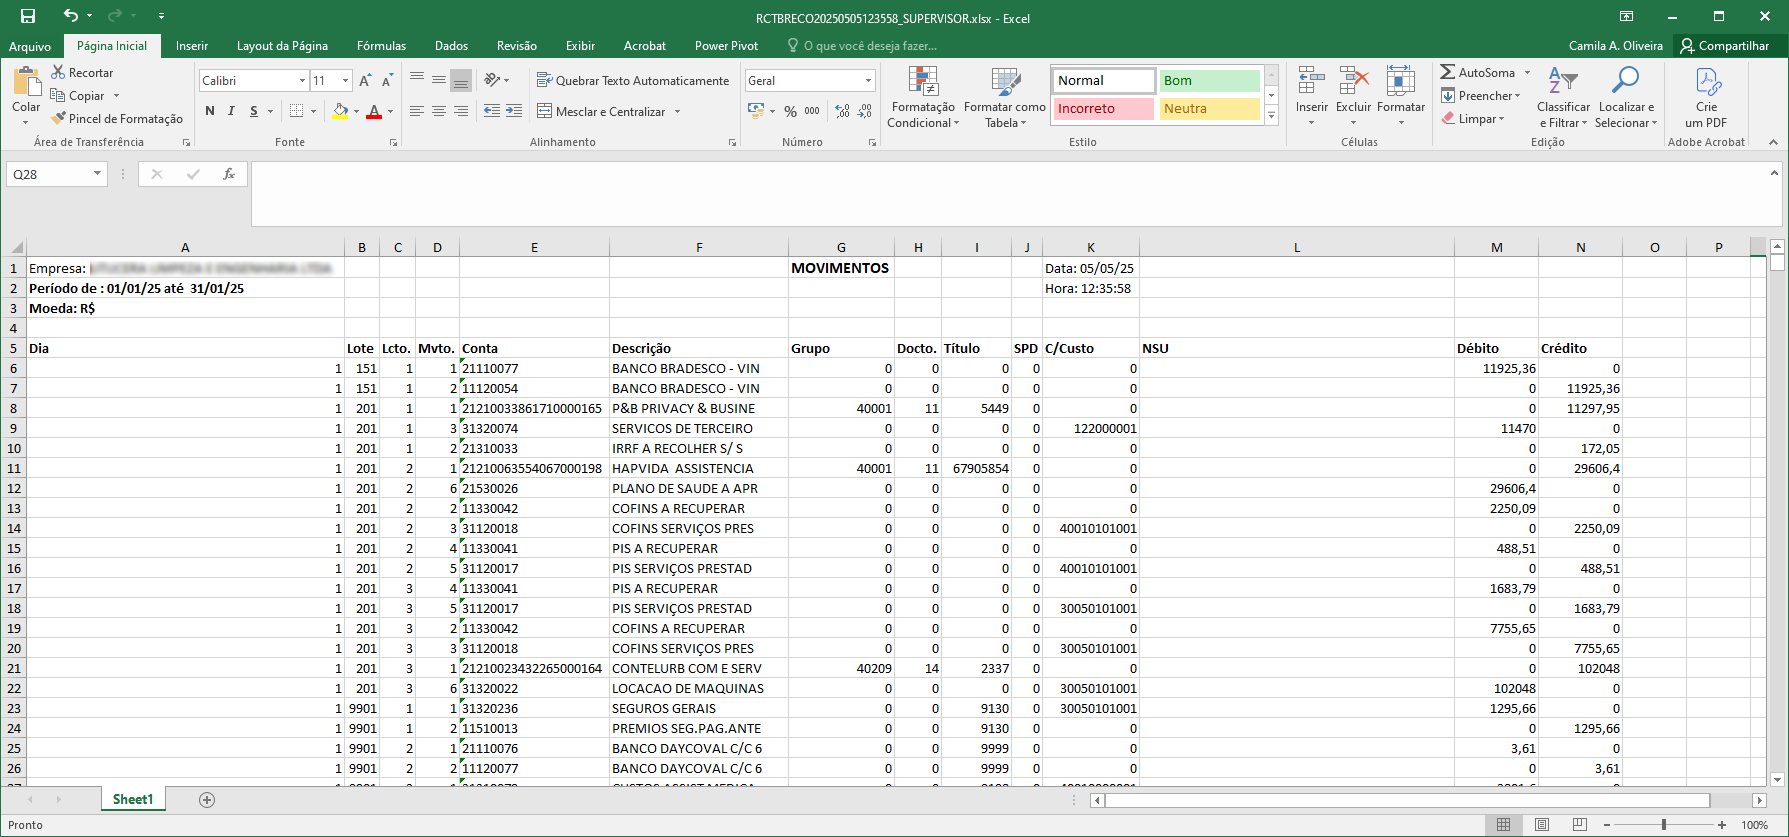The width and height of the screenshot is (1789, 837).
Task: Apply the Normal cell style
Action: (x=1104, y=80)
